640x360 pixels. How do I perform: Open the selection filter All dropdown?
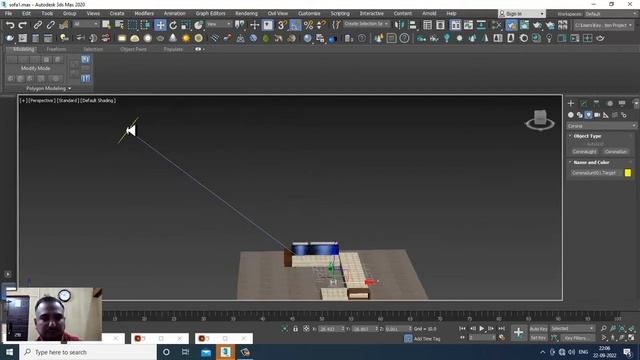coord(86,24)
